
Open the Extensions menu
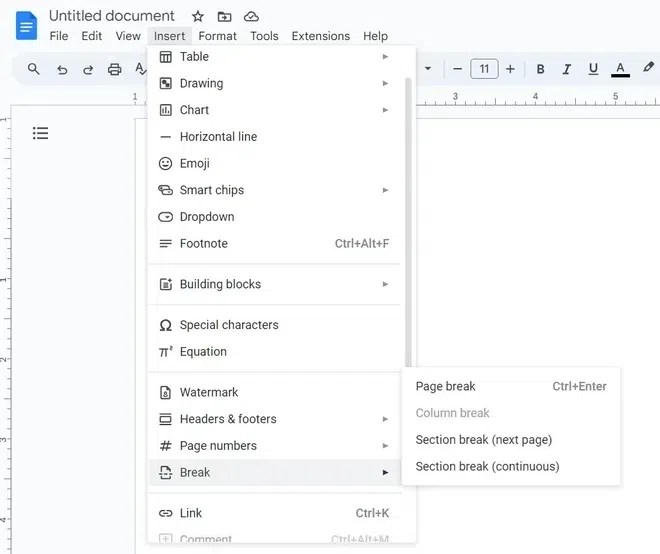point(321,36)
